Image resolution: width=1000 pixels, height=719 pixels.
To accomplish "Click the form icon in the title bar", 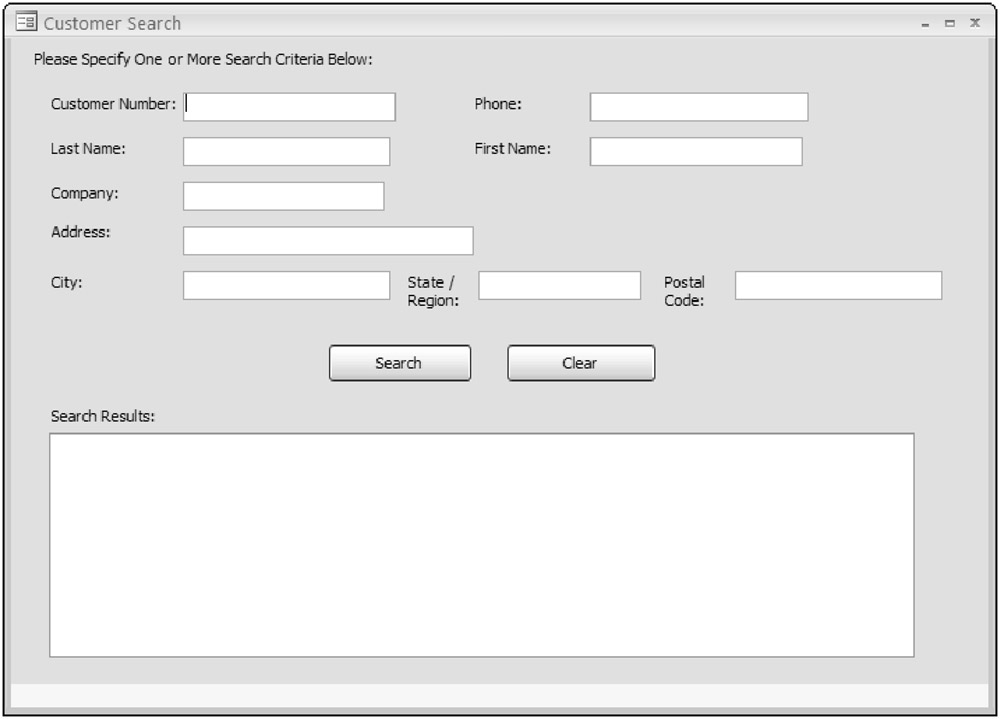I will (x=26, y=22).
